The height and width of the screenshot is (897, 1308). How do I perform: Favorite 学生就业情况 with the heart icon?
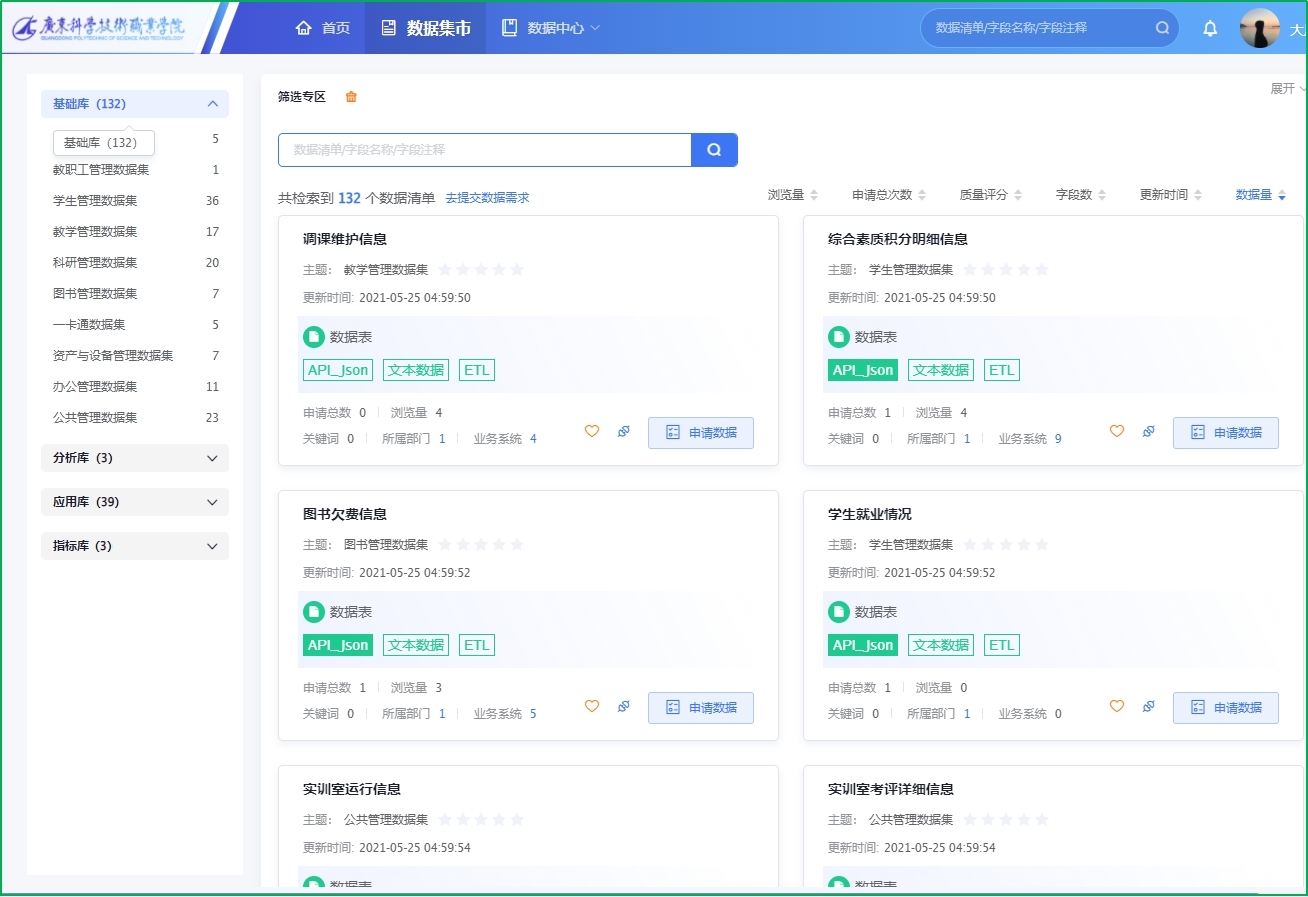(x=1117, y=706)
